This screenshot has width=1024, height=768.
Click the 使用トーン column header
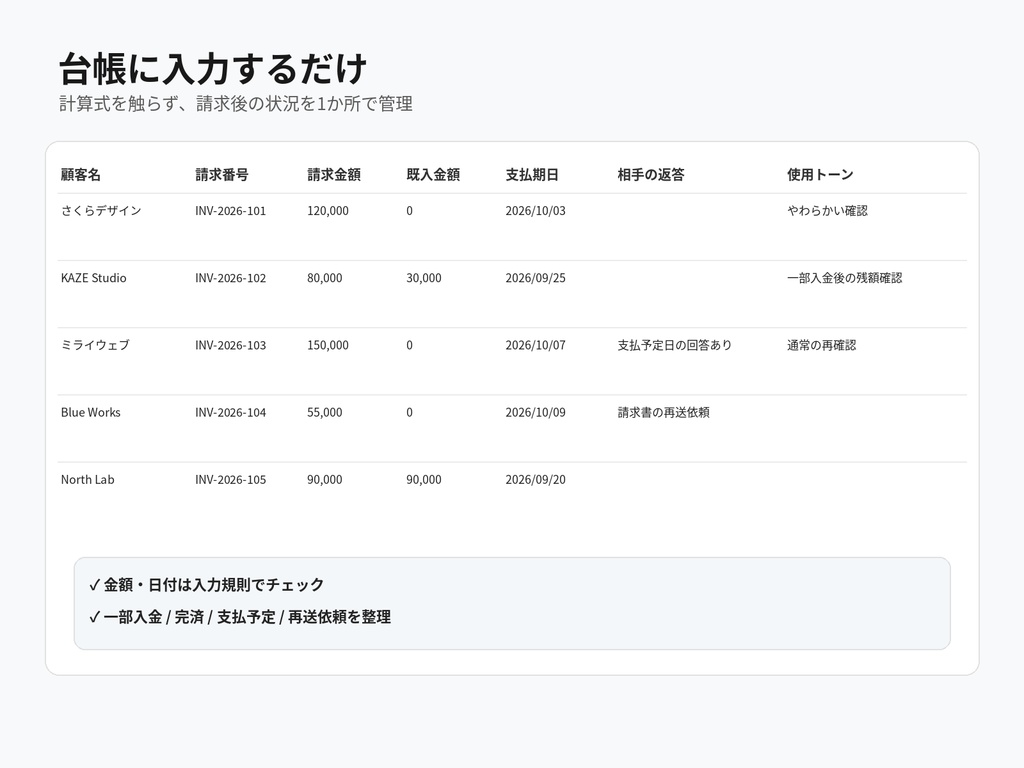[x=820, y=174]
